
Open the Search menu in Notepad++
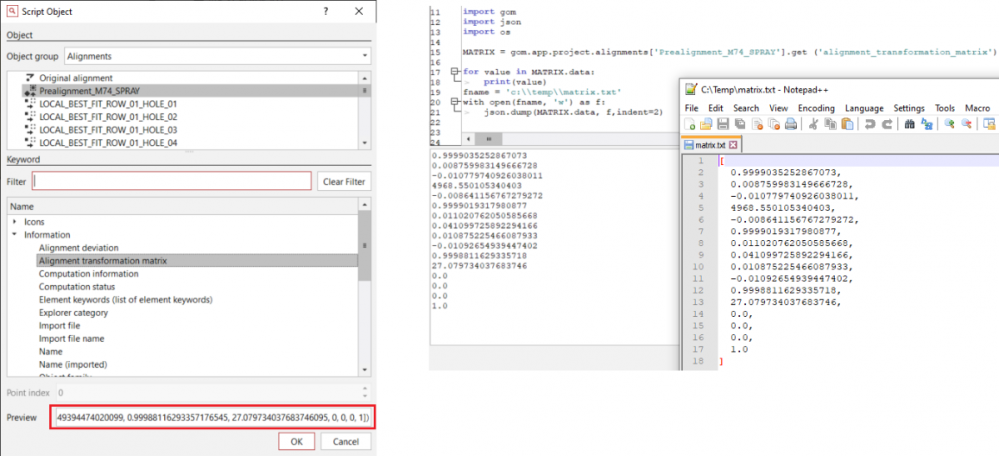coord(746,108)
